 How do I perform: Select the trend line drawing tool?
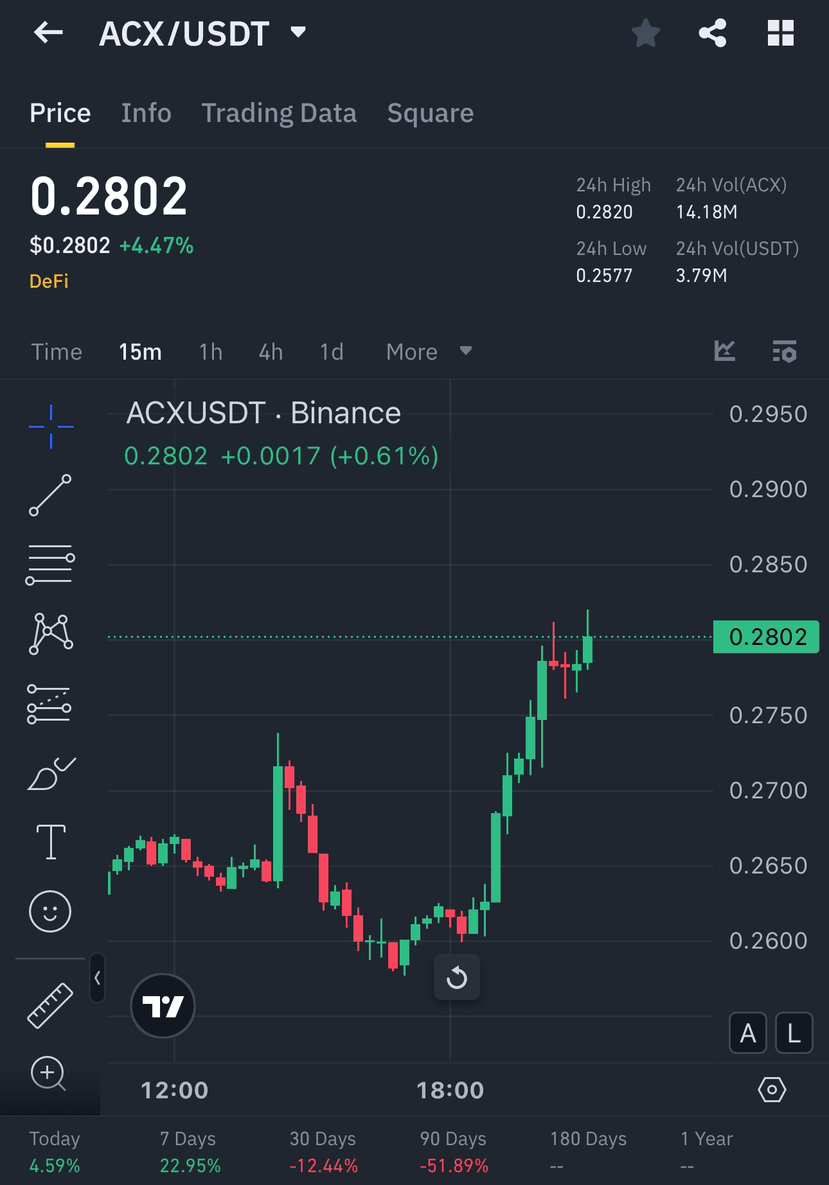coord(49,495)
